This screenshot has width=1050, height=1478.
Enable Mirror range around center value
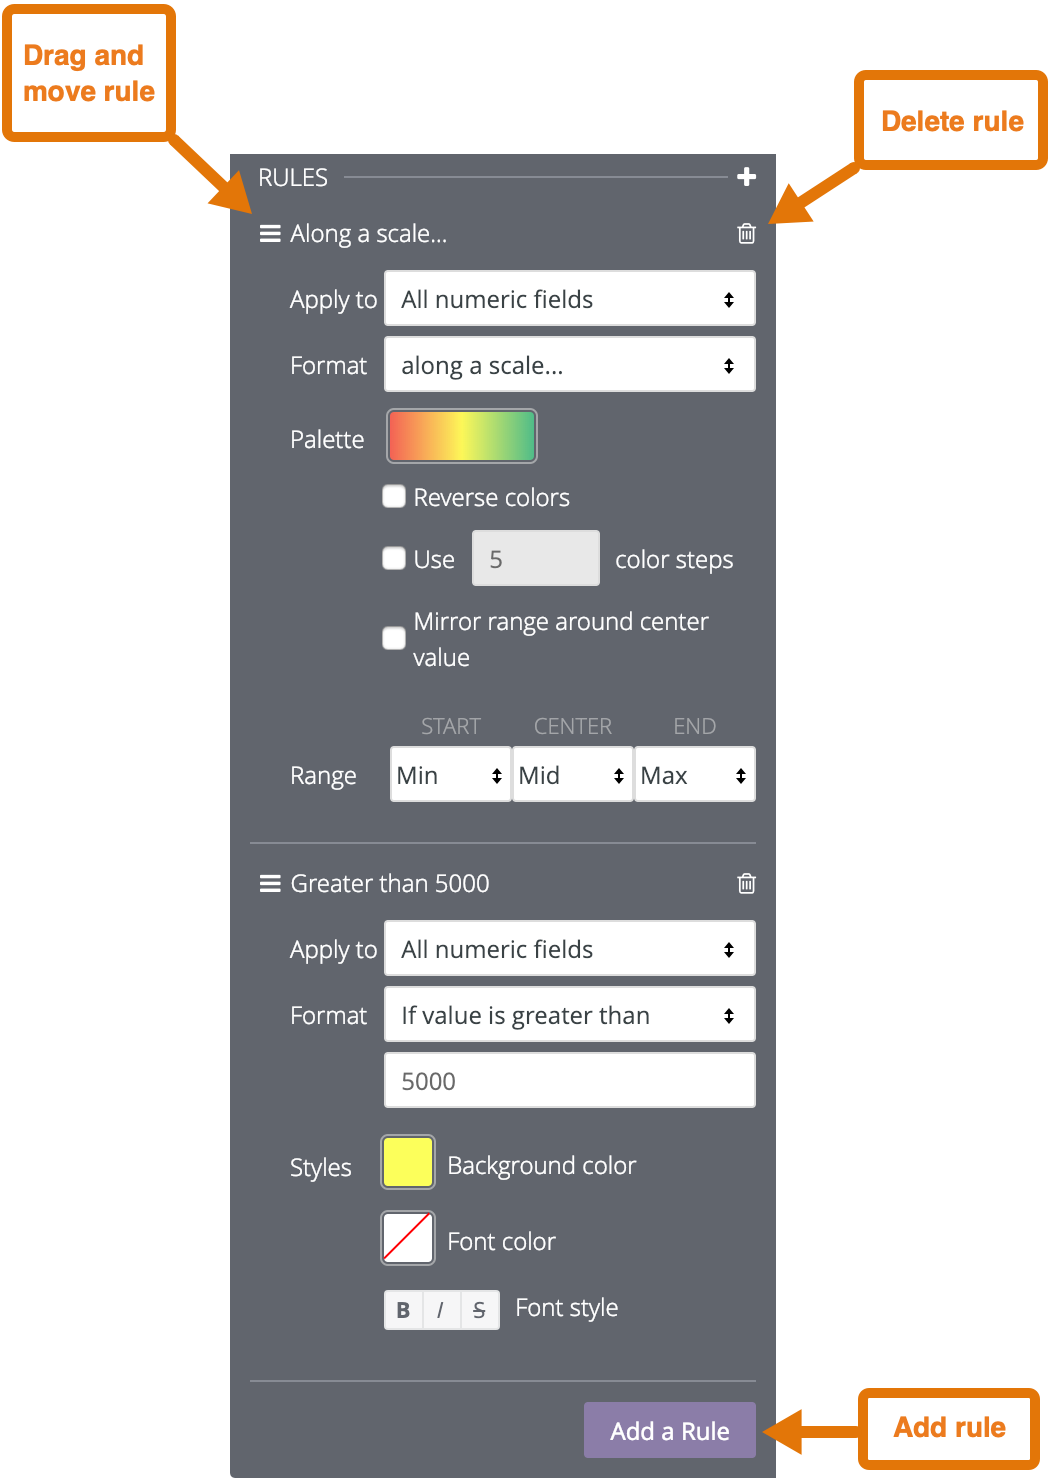point(394,638)
